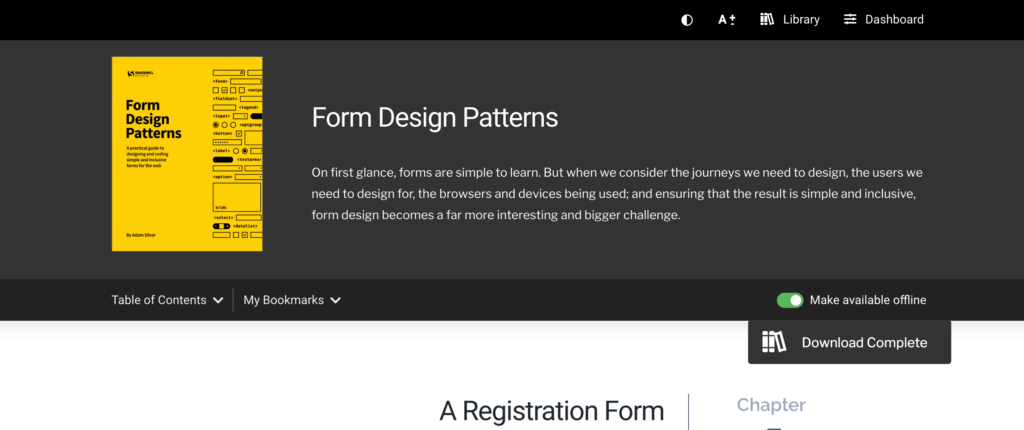Open the My Bookmarks menu label
Viewport: 1024px width, 430px height.
click(x=283, y=300)
